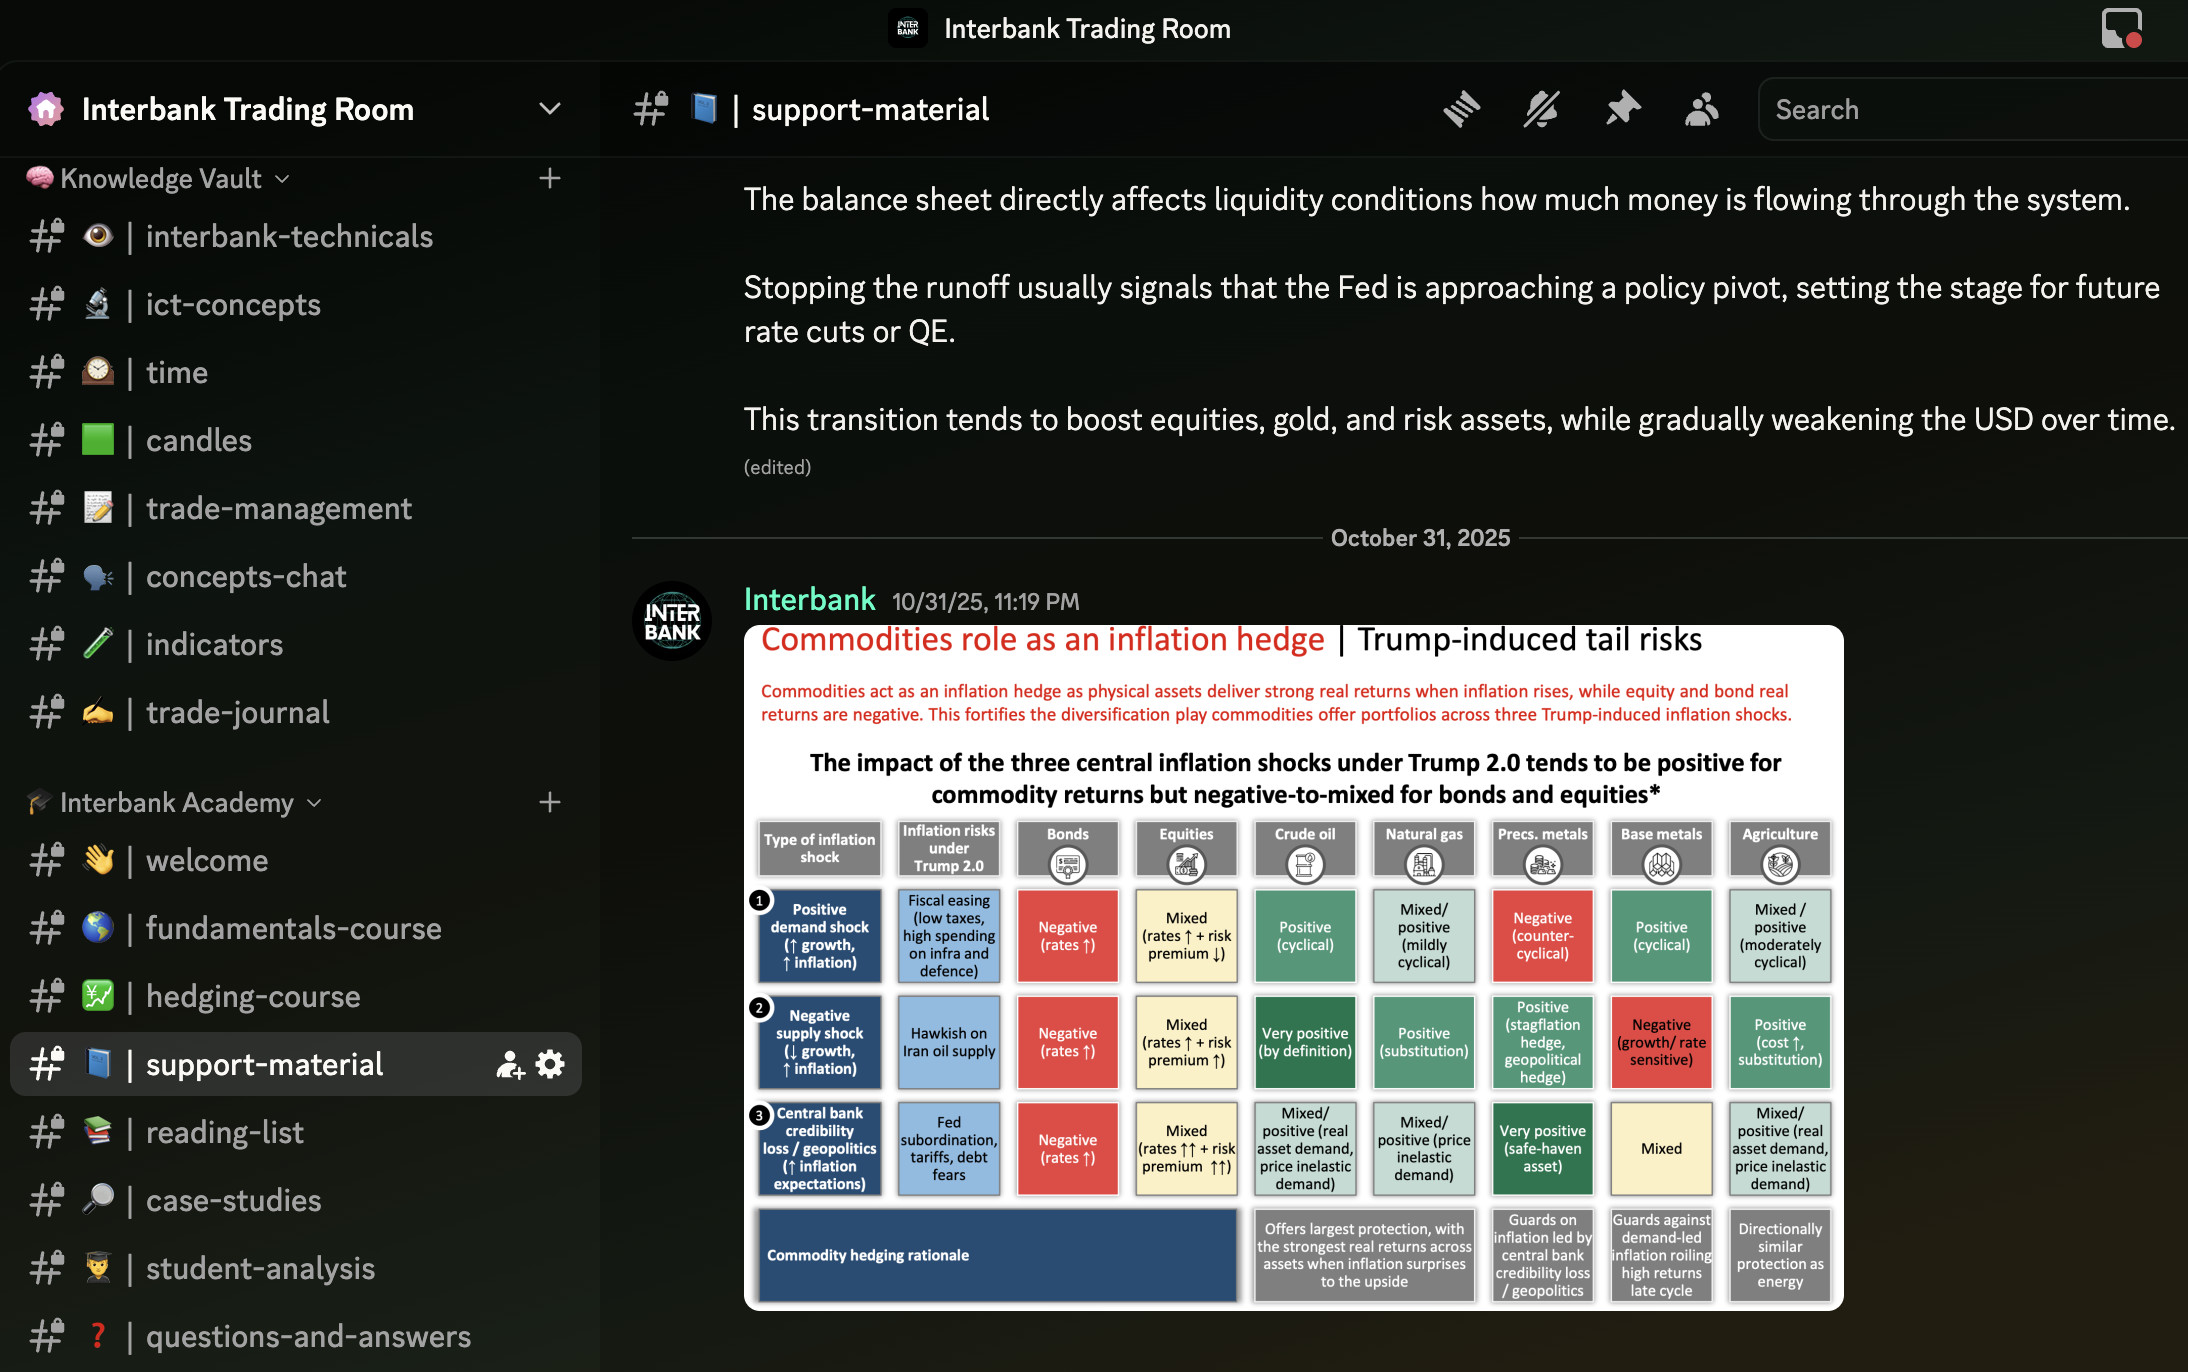Screen dimensions: 2188x1372
Task: Click the Interbank username link
Action: (809, 600)
